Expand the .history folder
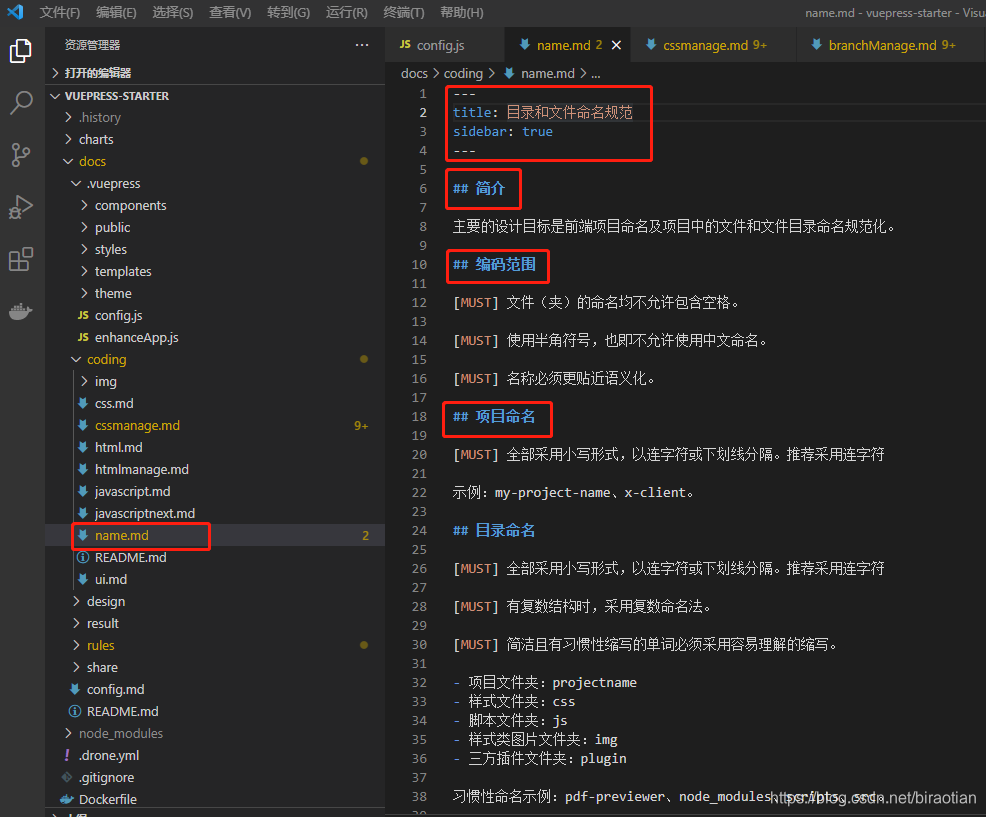Image resolution: width=986 pixels, height=817 pixels. [x=215, y=117]
